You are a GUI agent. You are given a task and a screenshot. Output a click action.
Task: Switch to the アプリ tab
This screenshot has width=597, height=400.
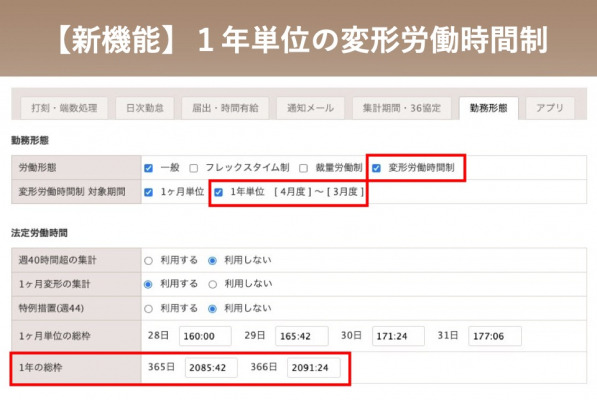pyautogui.click(x=550, y=108)
